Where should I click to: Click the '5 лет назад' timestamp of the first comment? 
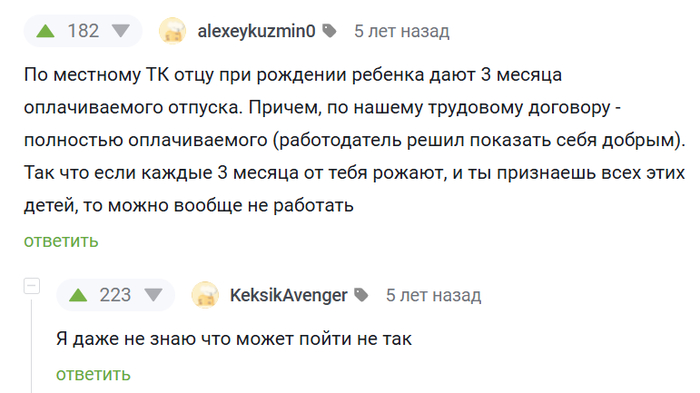click(x=402, y=31)
